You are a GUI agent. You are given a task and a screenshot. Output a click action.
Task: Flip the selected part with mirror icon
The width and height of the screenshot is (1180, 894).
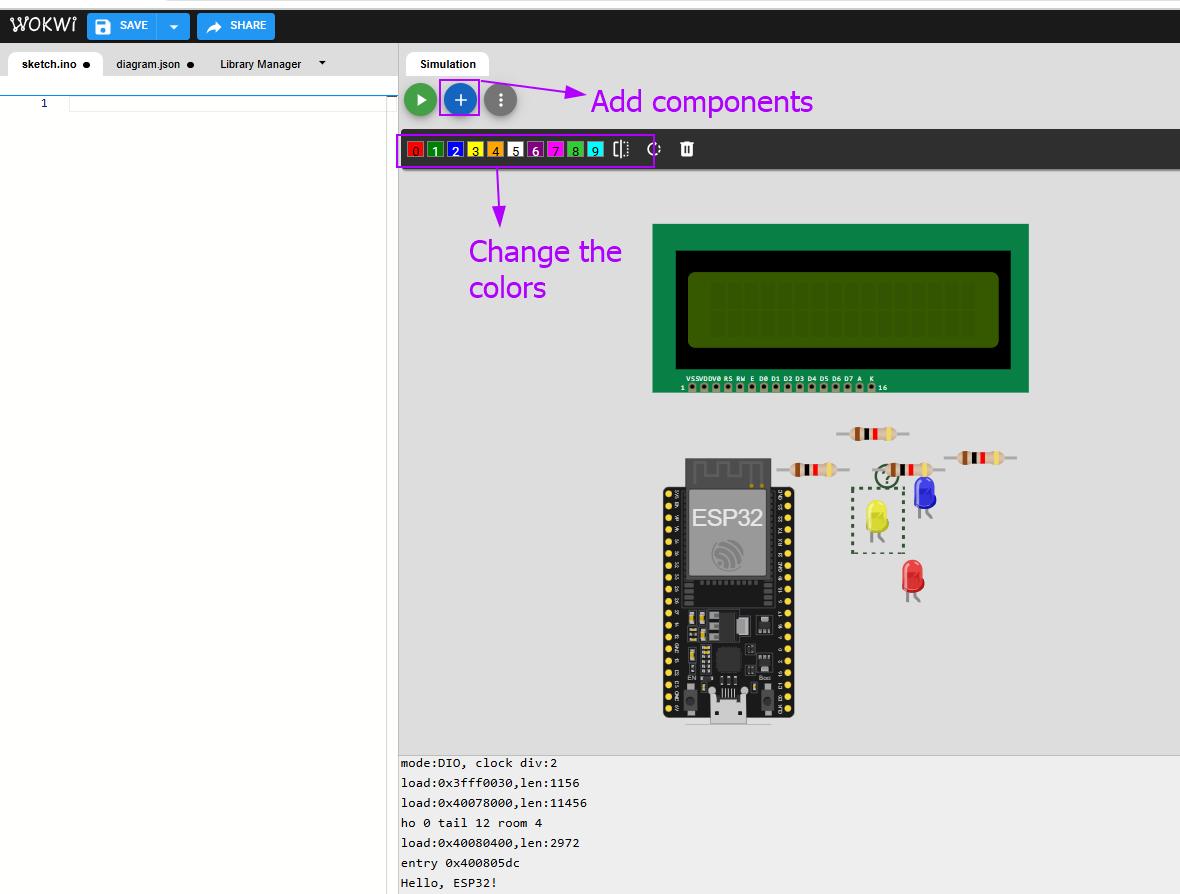click(621, 149)
